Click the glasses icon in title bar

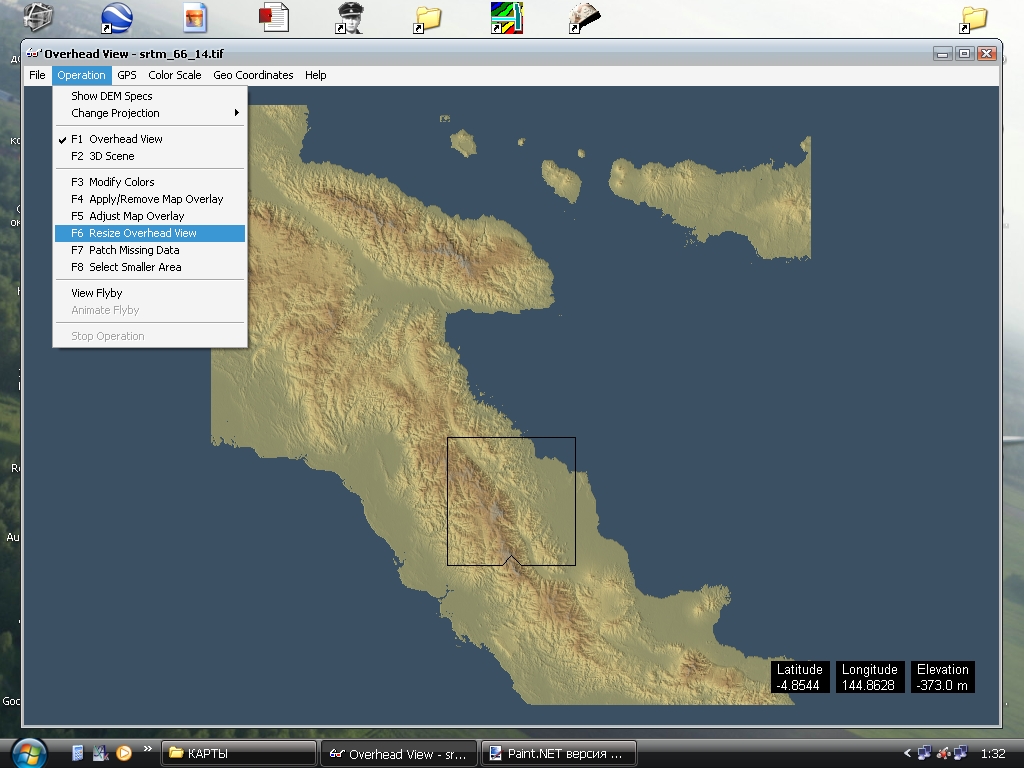(34, 54)
